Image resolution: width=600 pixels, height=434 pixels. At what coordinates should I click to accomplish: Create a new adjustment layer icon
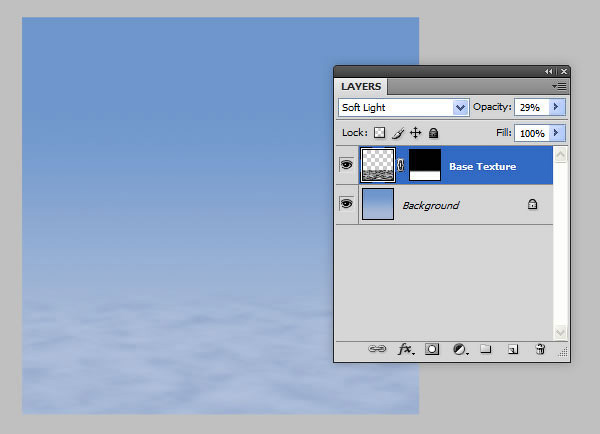(460, 349)
